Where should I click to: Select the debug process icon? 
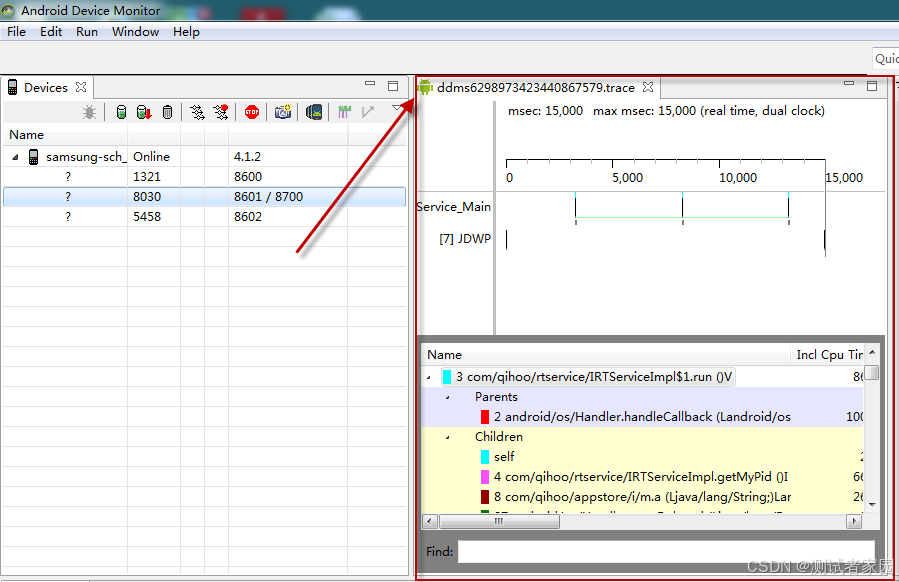pos(89,112)
